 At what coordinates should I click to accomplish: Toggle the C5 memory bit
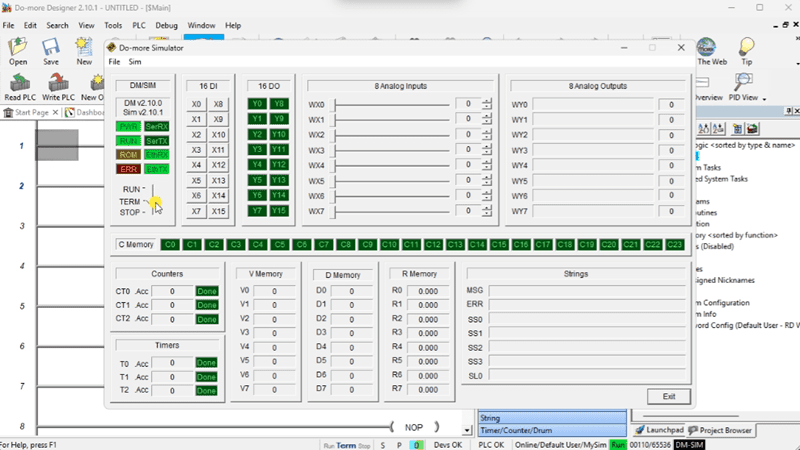click(x=280, y=244)
